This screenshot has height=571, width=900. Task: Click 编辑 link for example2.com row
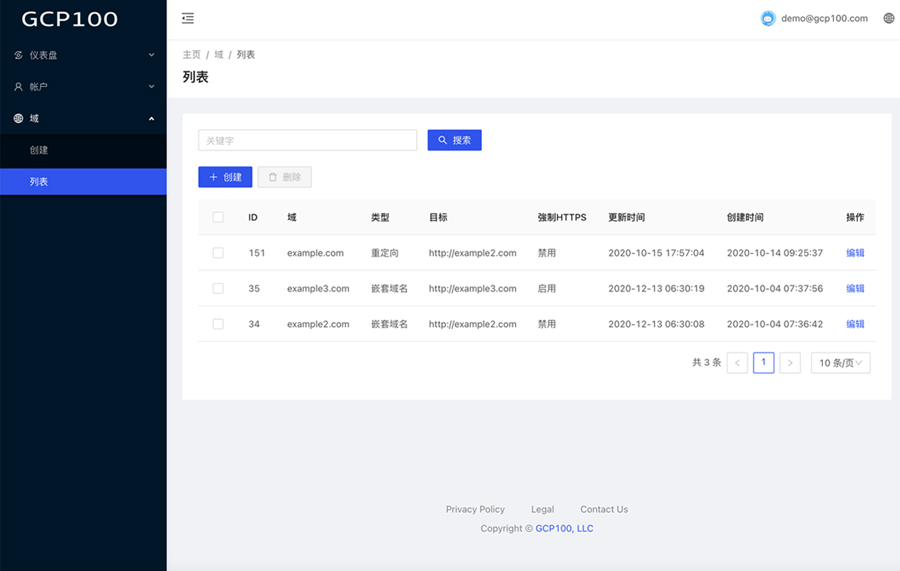tap(855, 324)
